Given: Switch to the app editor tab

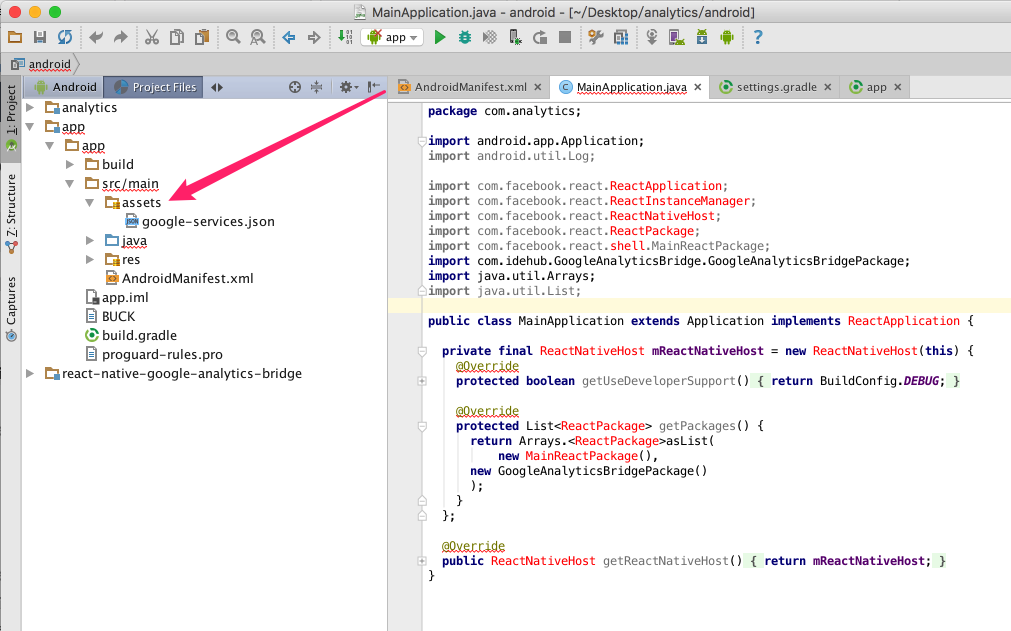Looking at the screenshot, I should coord(876,87).
